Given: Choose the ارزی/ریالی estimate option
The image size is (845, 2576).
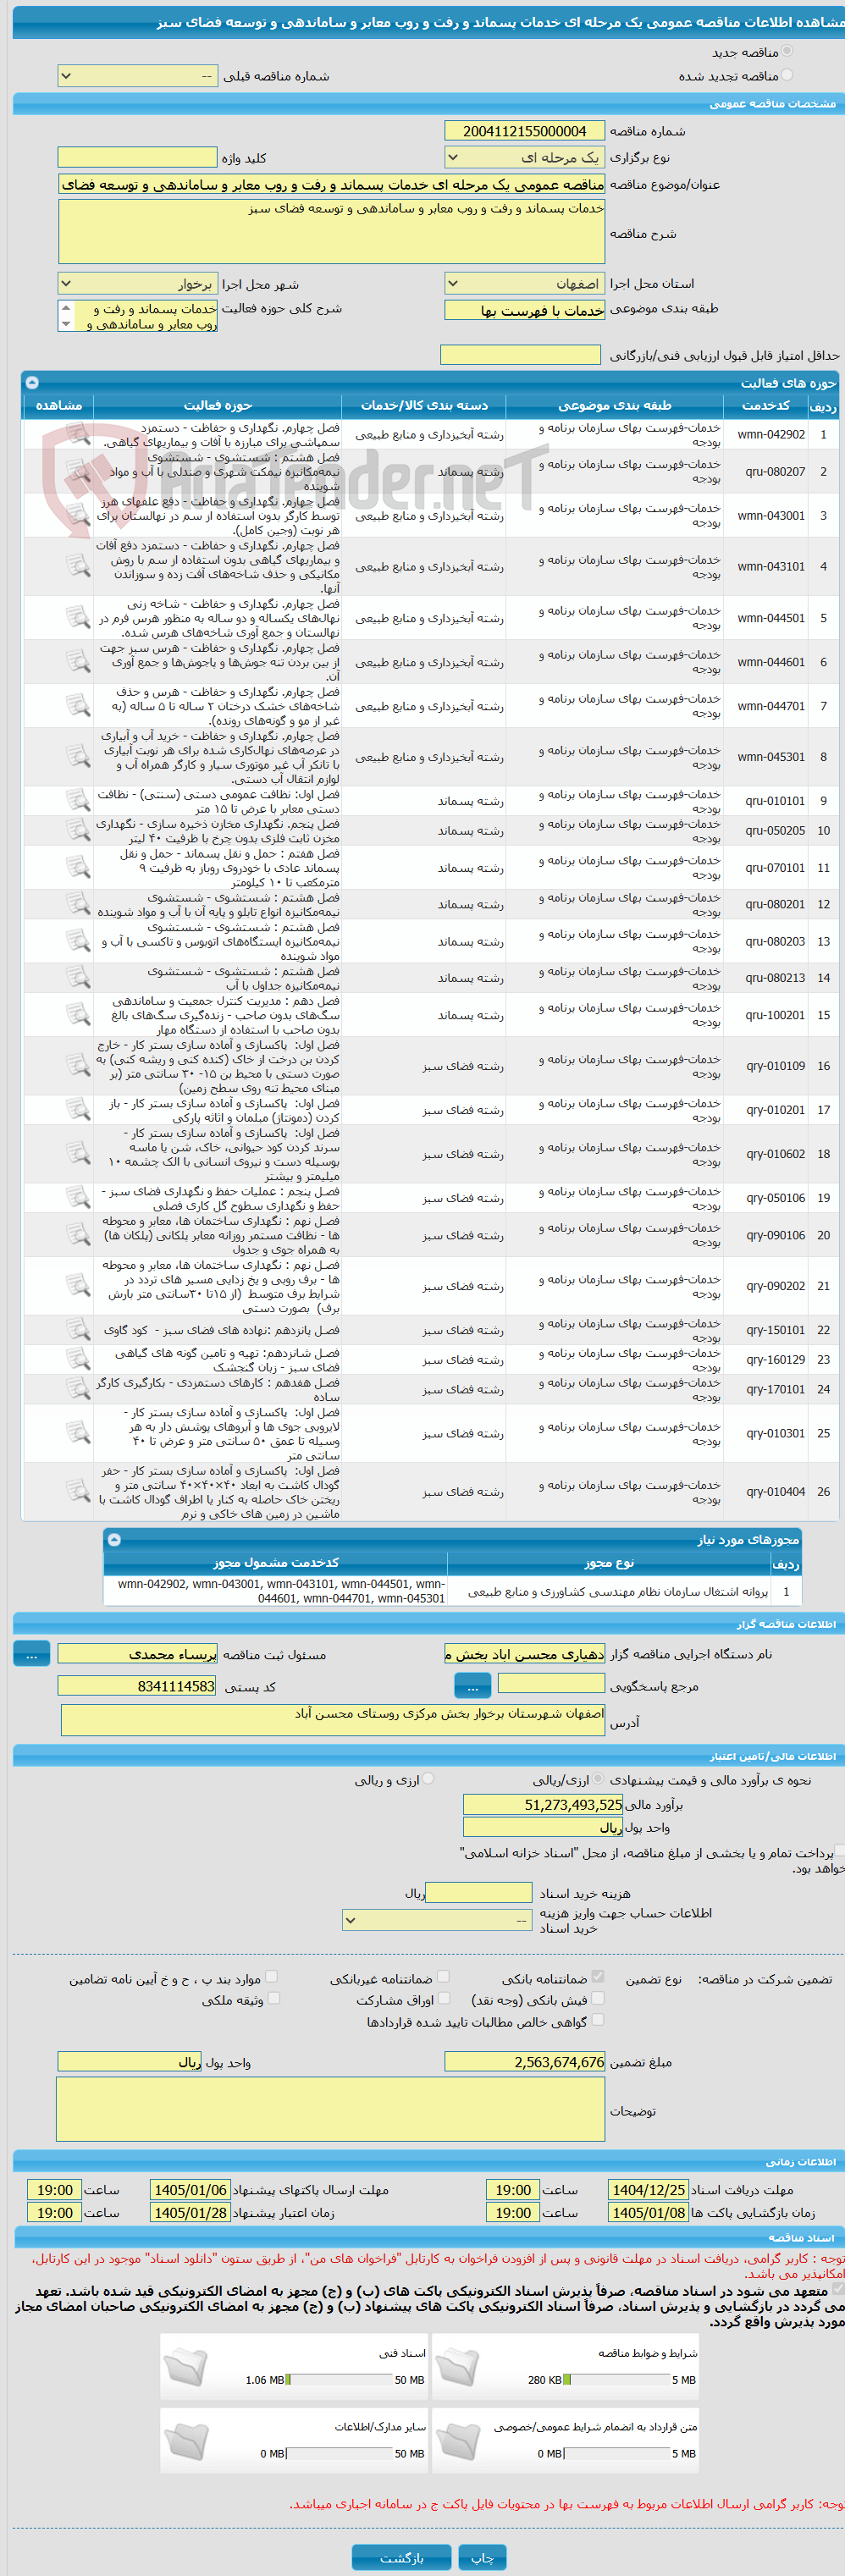Looking at the screenshot, I should 598,1779.
